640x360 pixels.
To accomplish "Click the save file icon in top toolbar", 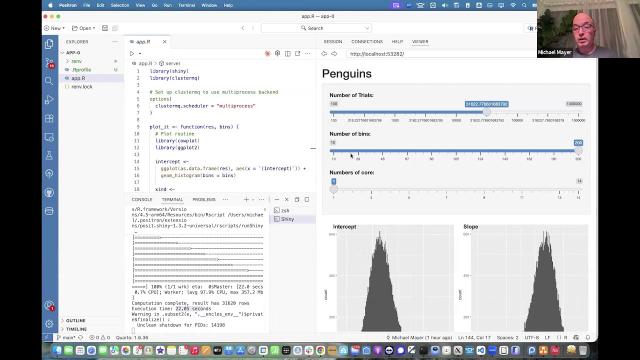I will tap(105, 28).
